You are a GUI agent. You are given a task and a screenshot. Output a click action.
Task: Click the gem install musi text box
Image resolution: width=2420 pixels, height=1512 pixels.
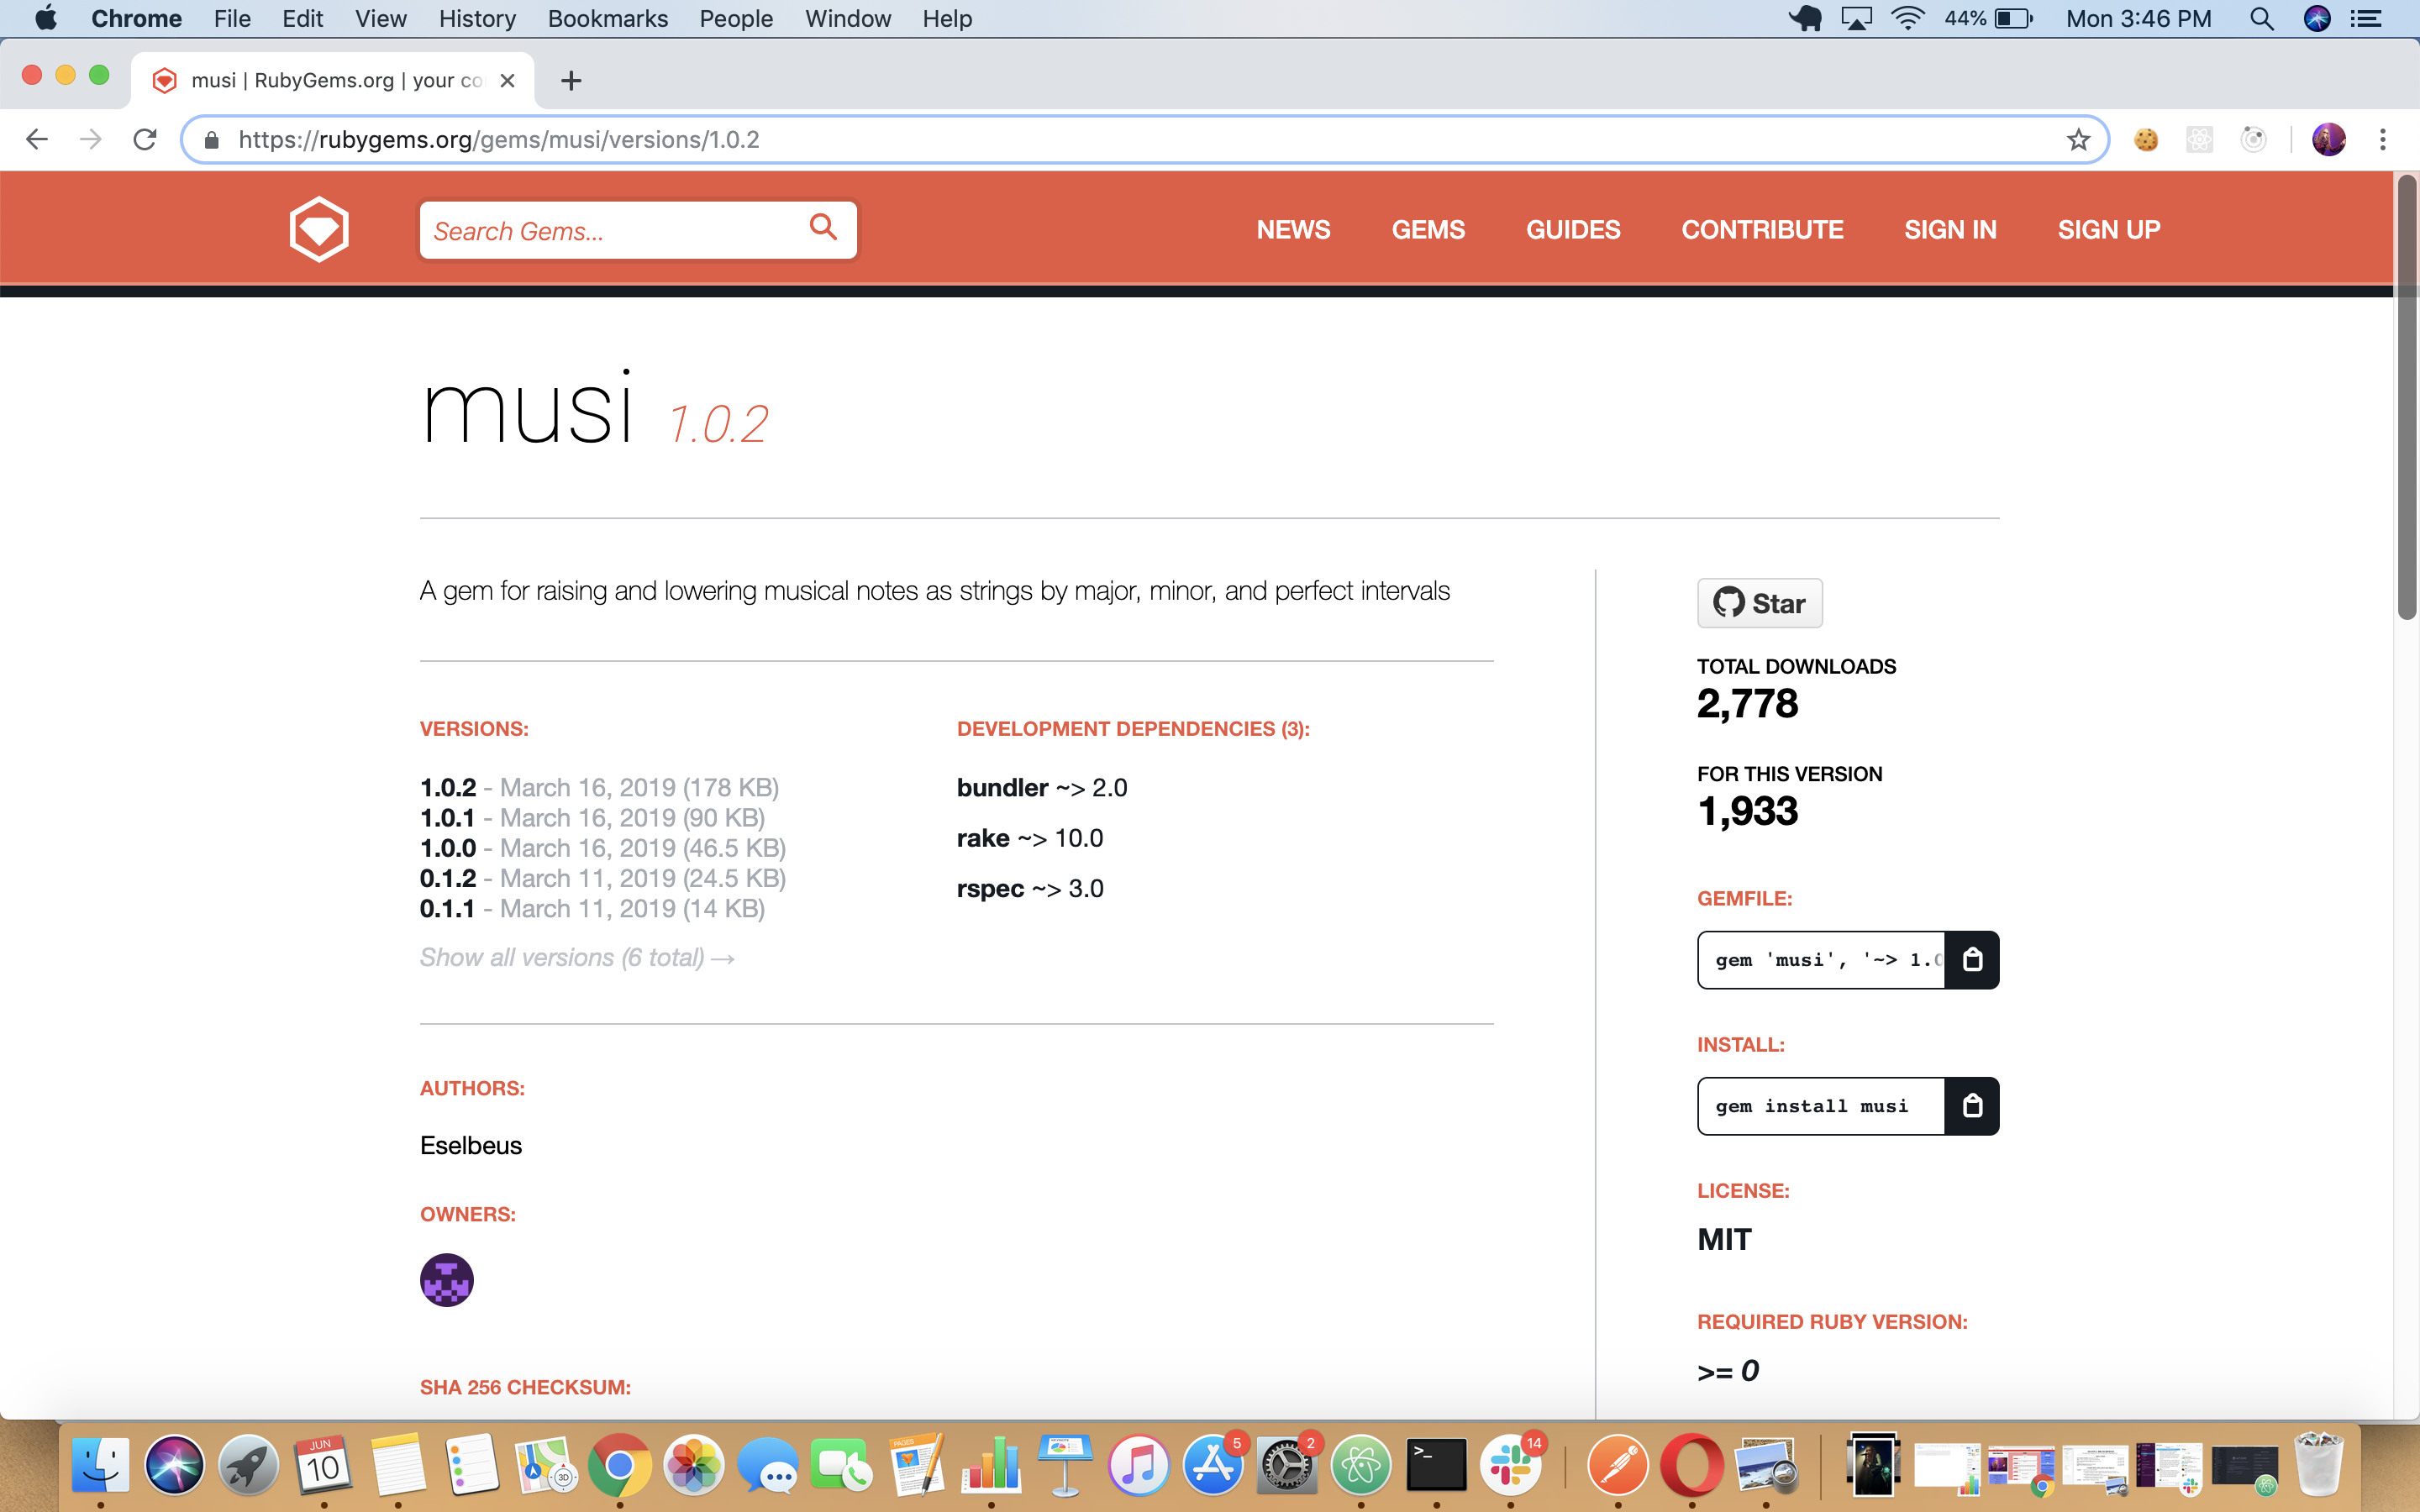pyautogui.click(x=1821, y=1106)
